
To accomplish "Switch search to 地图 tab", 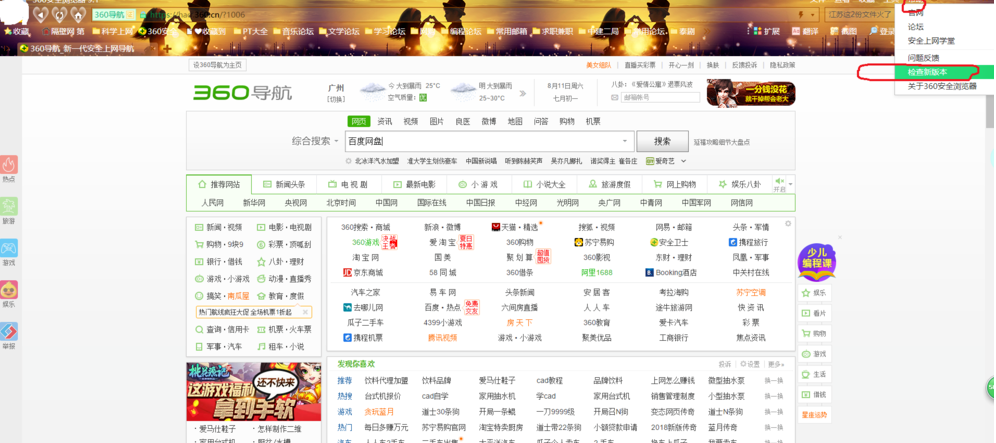I will [515, 121].
